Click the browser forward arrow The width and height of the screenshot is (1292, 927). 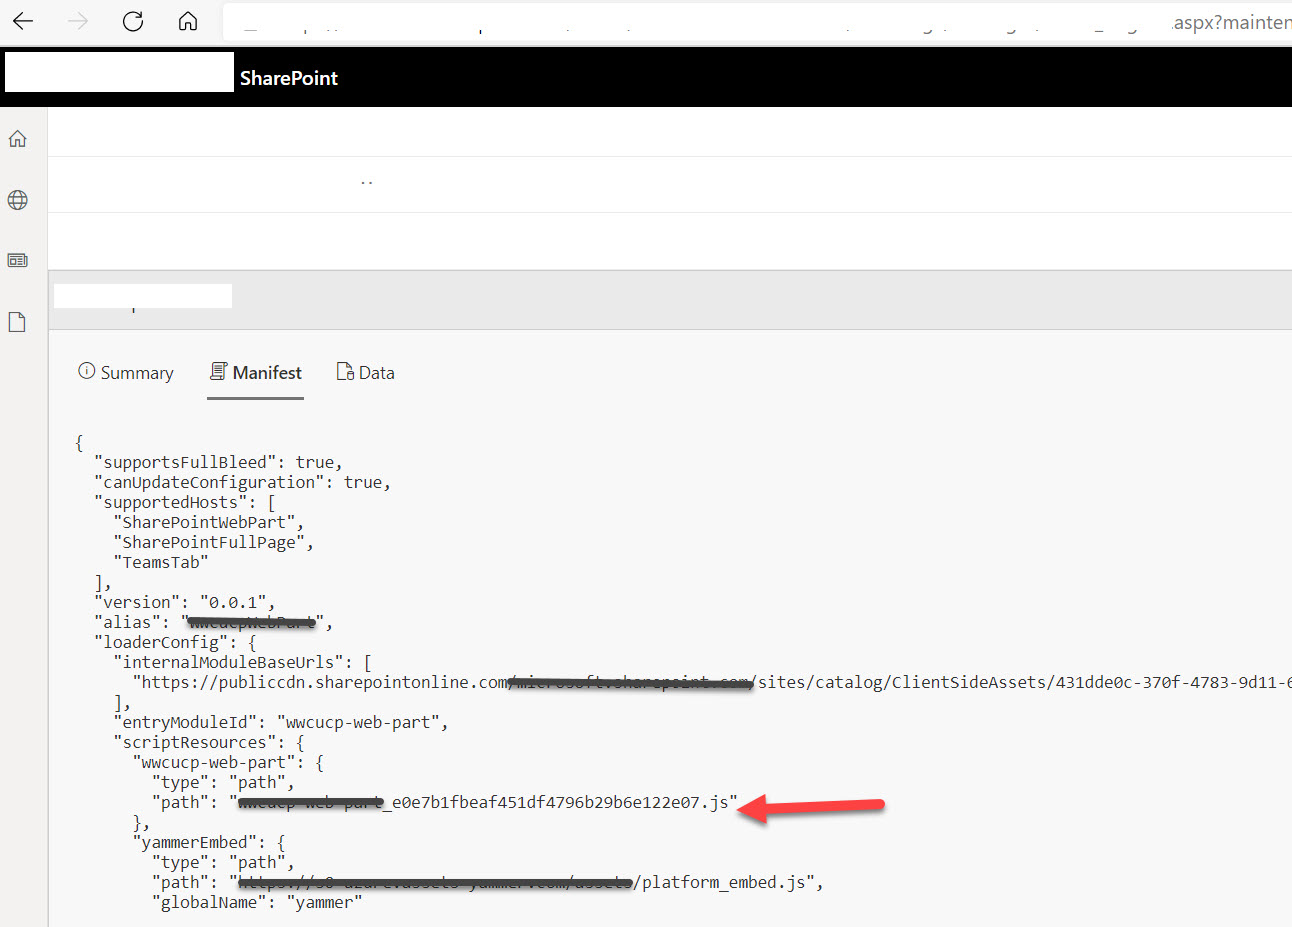pyautogui.click(x=77, y=21)
